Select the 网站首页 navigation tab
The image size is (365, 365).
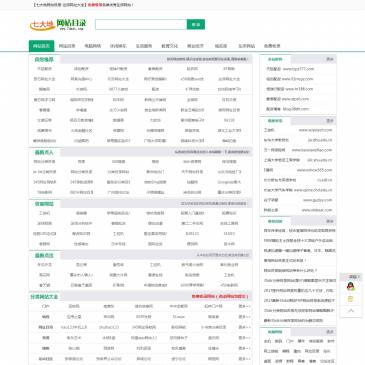point(41,46)
